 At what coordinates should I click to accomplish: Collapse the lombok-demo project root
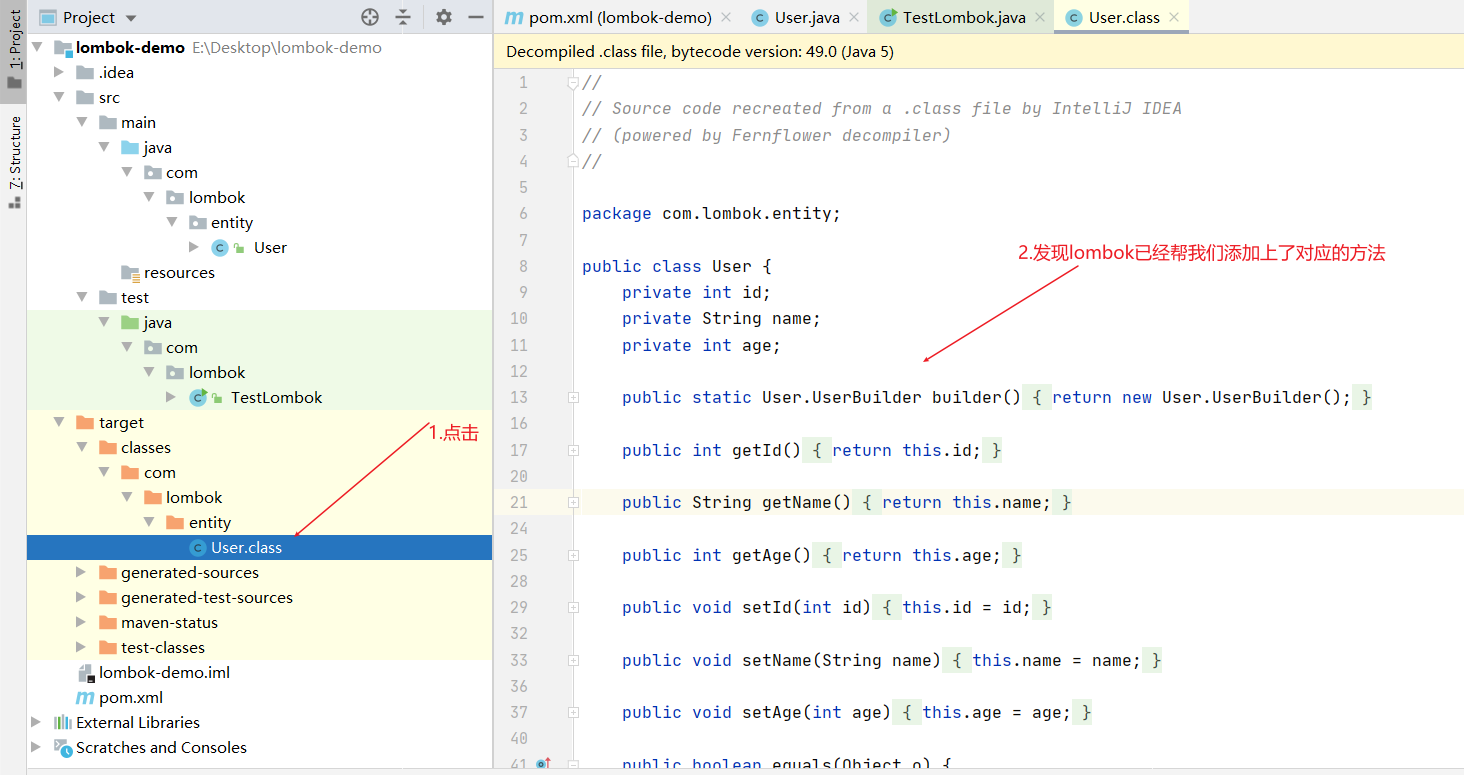38,47
